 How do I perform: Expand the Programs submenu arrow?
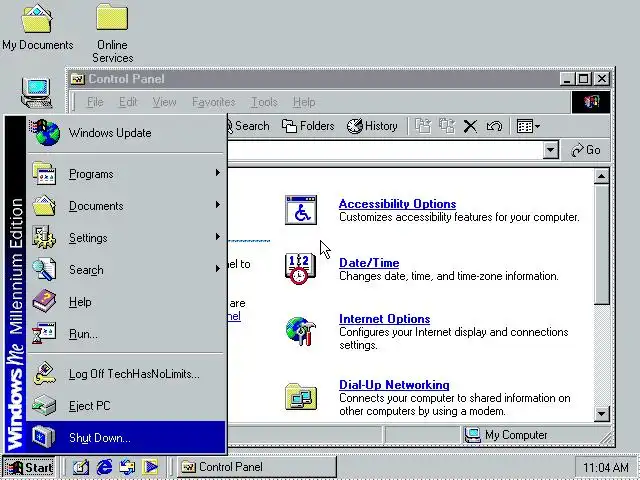218,173
